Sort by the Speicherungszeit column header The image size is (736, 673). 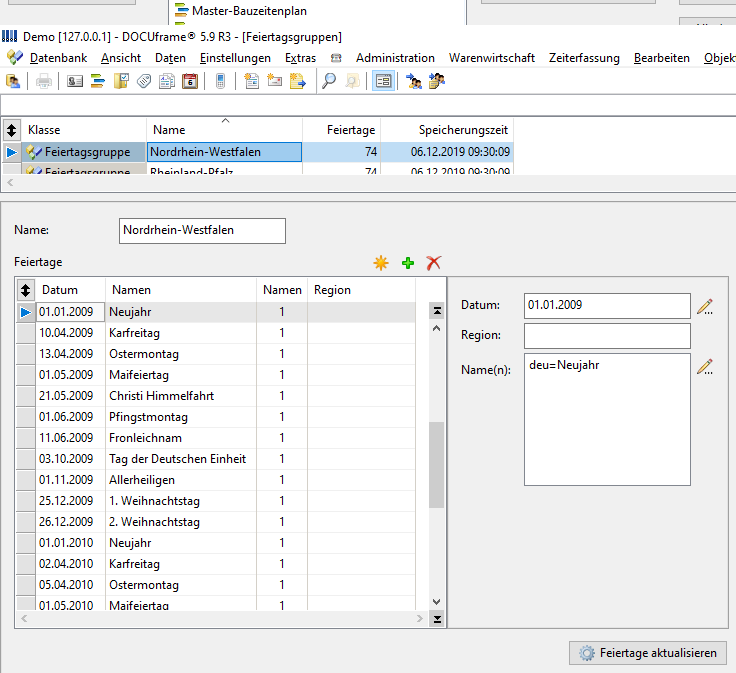[447, 130]
